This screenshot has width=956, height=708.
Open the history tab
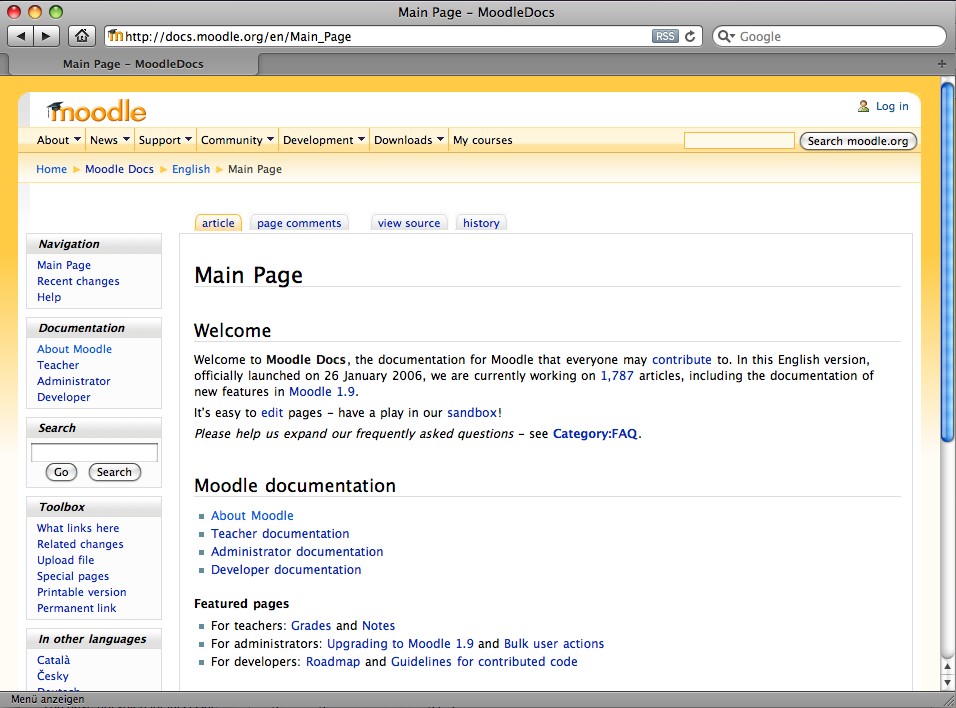(481, 223)
